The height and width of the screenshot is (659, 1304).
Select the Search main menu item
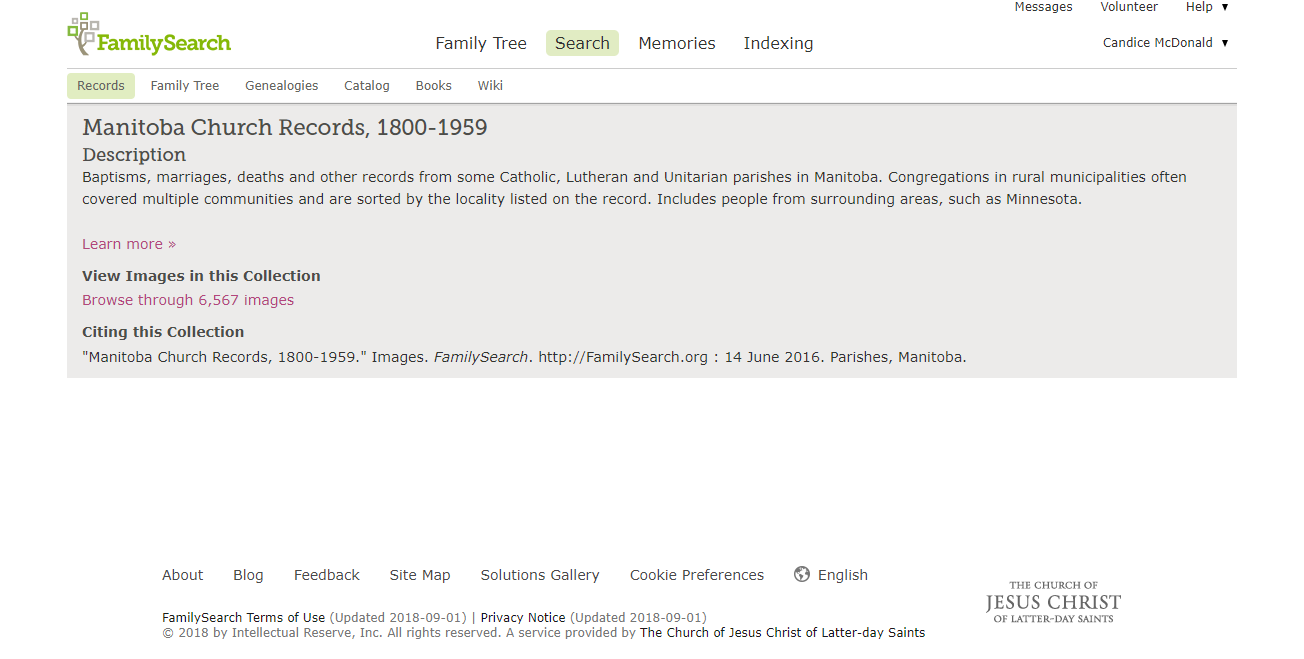pos(582,43)
